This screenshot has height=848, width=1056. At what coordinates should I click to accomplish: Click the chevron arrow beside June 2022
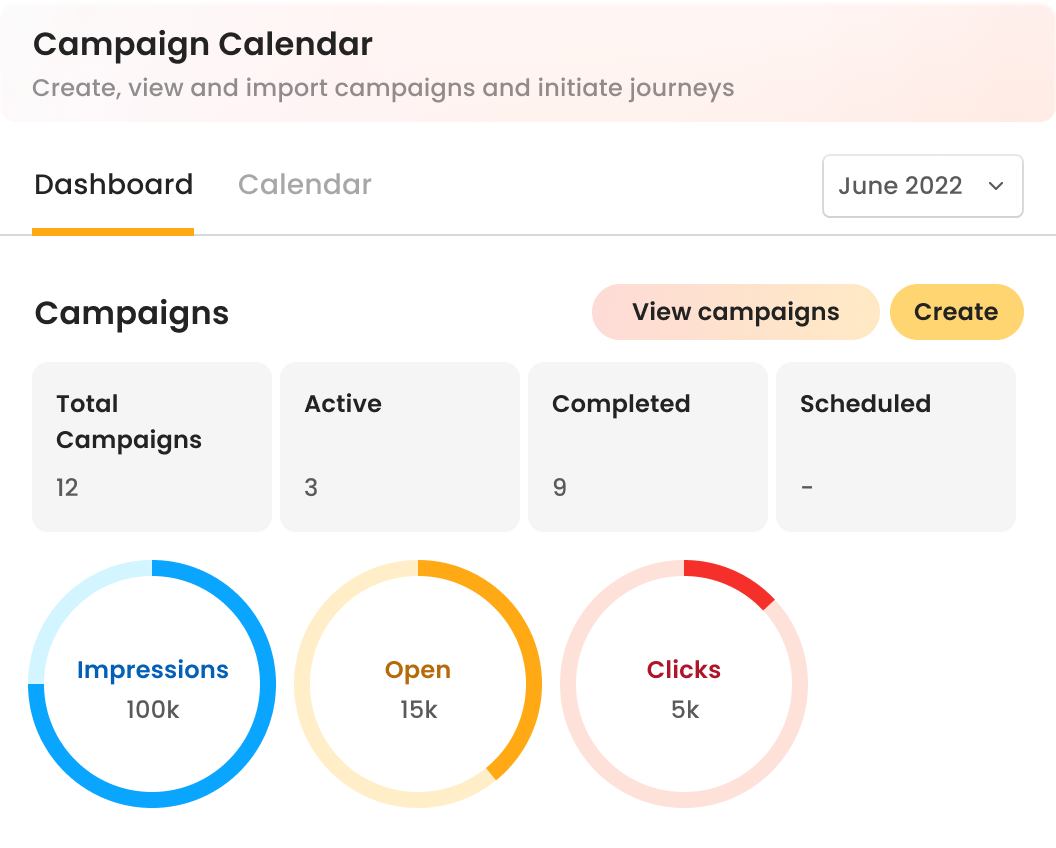[x=995, y=186]
